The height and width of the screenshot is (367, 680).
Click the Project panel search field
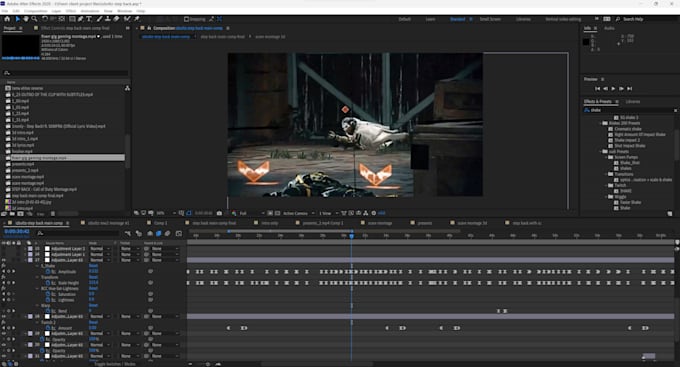point(65,73)
